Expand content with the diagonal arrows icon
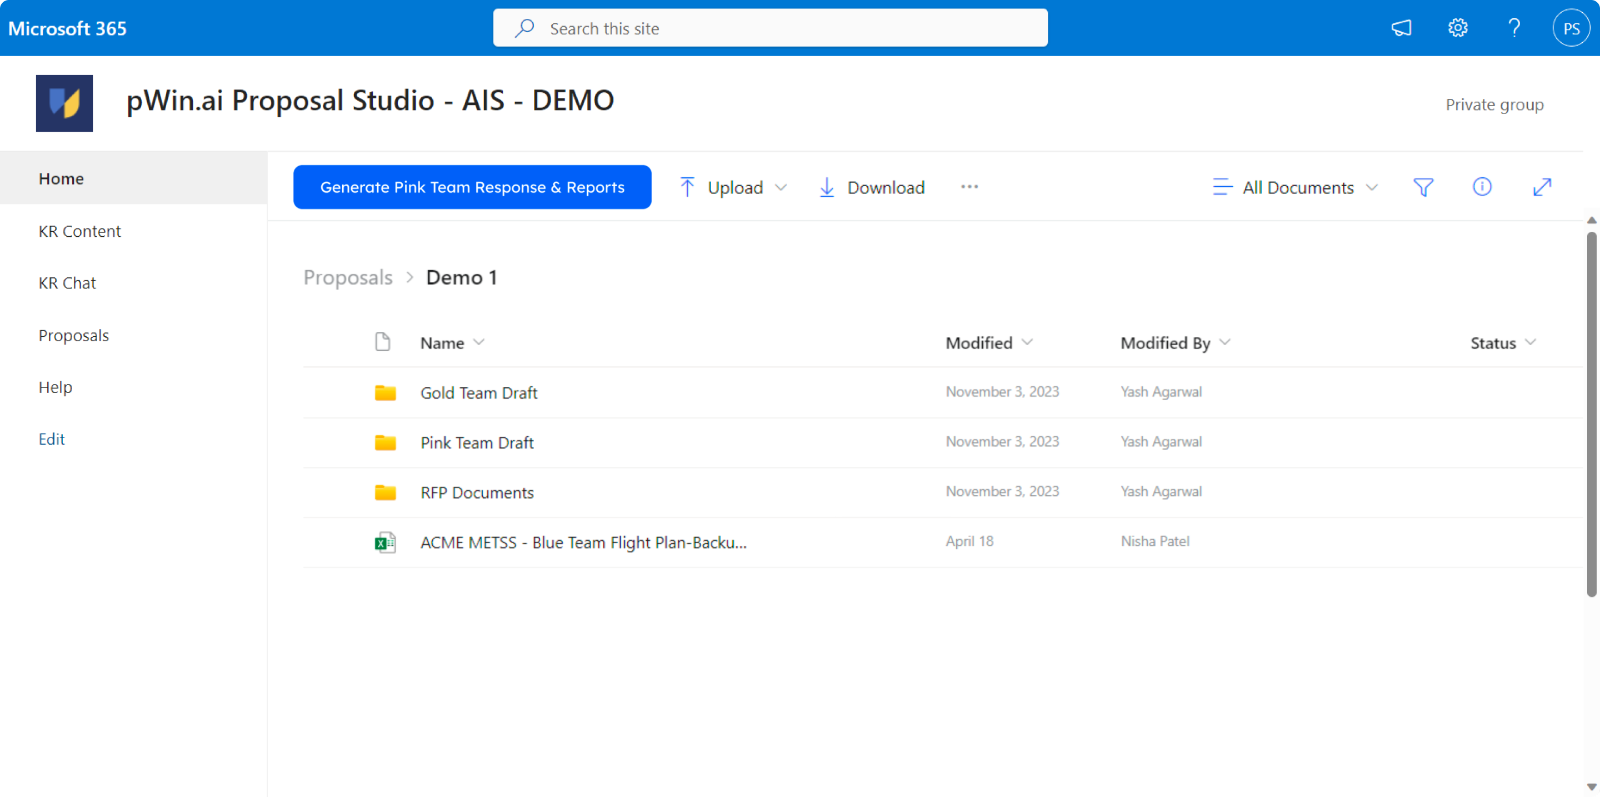 click(1542, 187)
